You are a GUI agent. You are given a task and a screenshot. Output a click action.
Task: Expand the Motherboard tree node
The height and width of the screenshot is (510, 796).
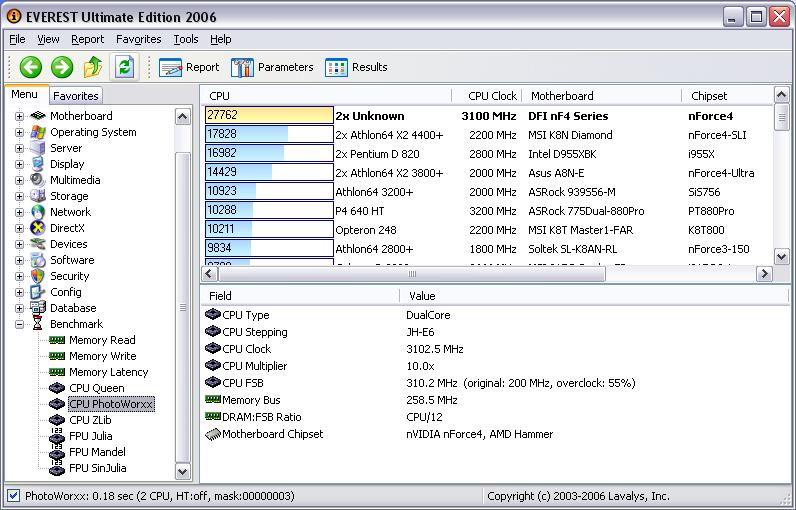click(19, 116)
